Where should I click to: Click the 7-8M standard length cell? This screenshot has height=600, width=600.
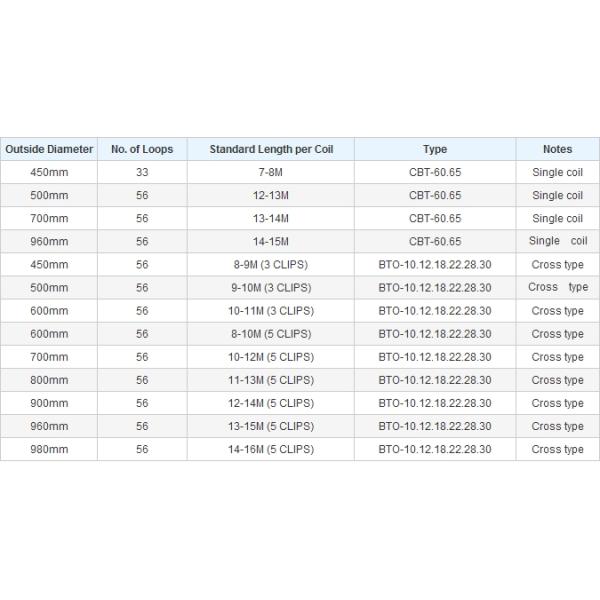[x=270, y=172]
